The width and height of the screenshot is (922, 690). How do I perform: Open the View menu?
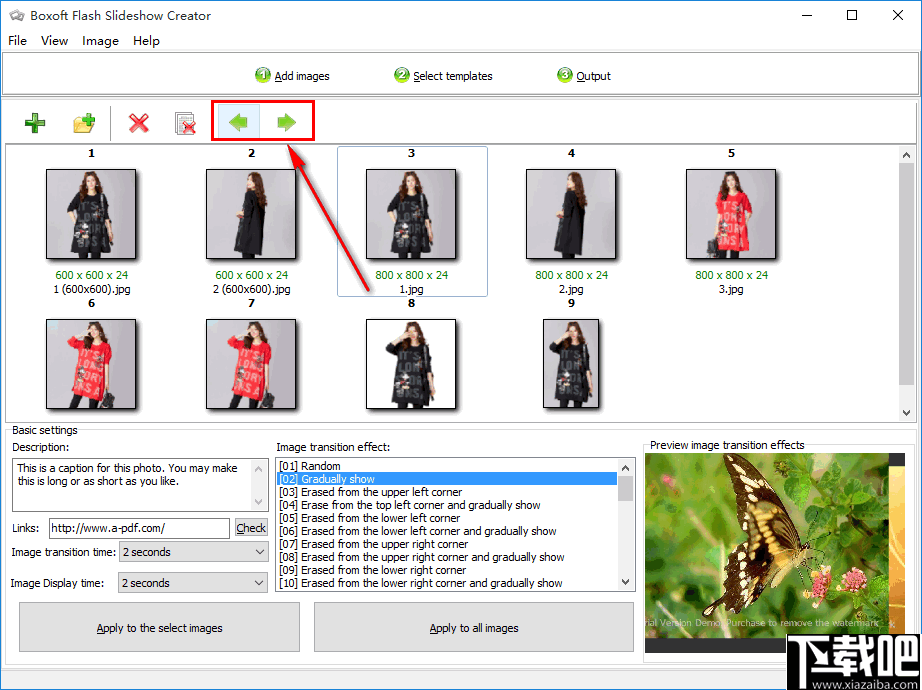54,41
